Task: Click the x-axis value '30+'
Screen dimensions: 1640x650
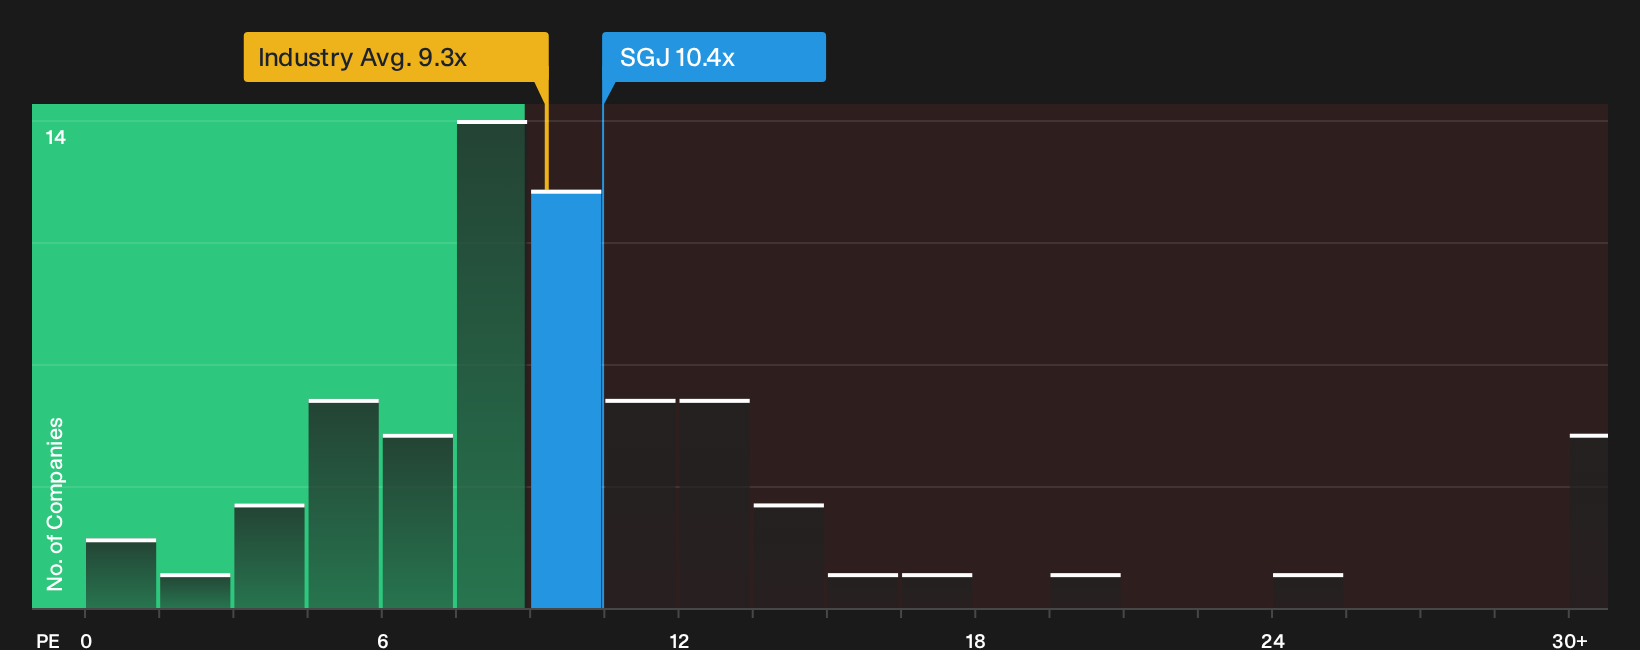Action: (1570, 640)
